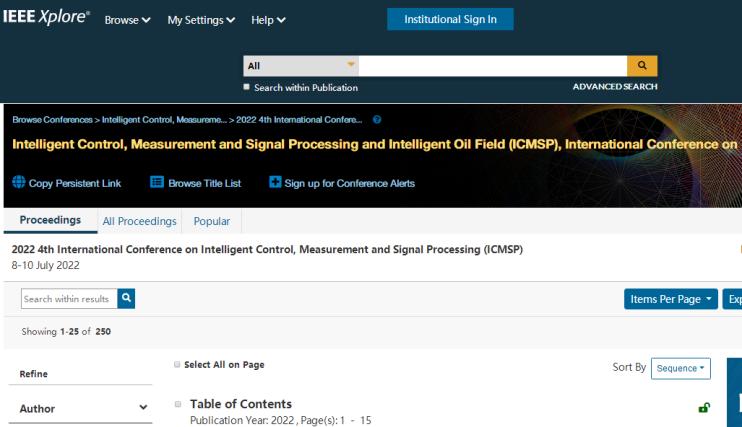The image size is (742, 427).
Task: Click the IEEE Xplore logo
Action: click(48, 20)
